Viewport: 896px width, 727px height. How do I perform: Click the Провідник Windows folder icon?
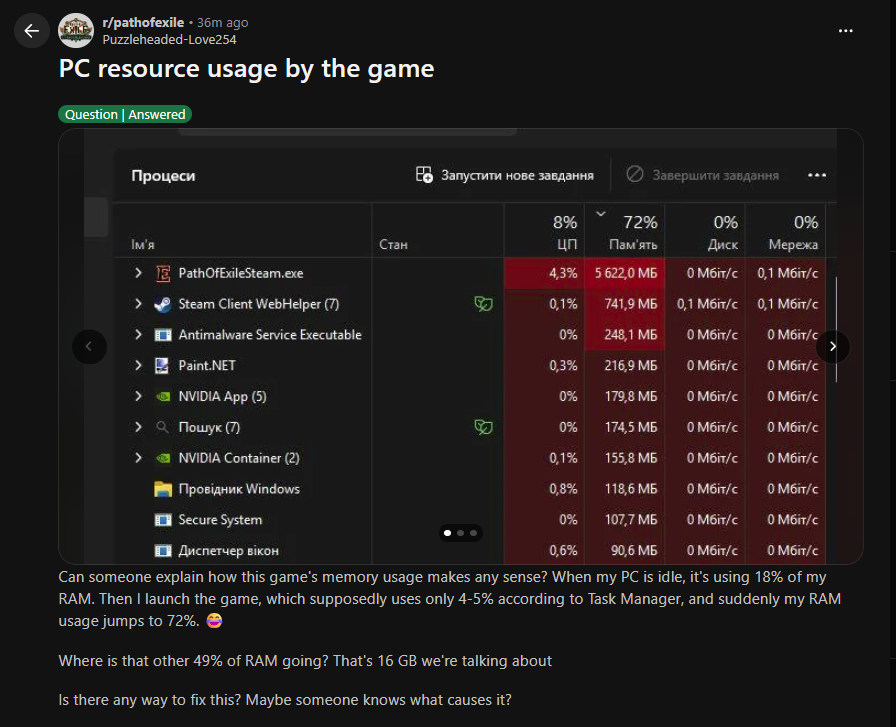163,489
